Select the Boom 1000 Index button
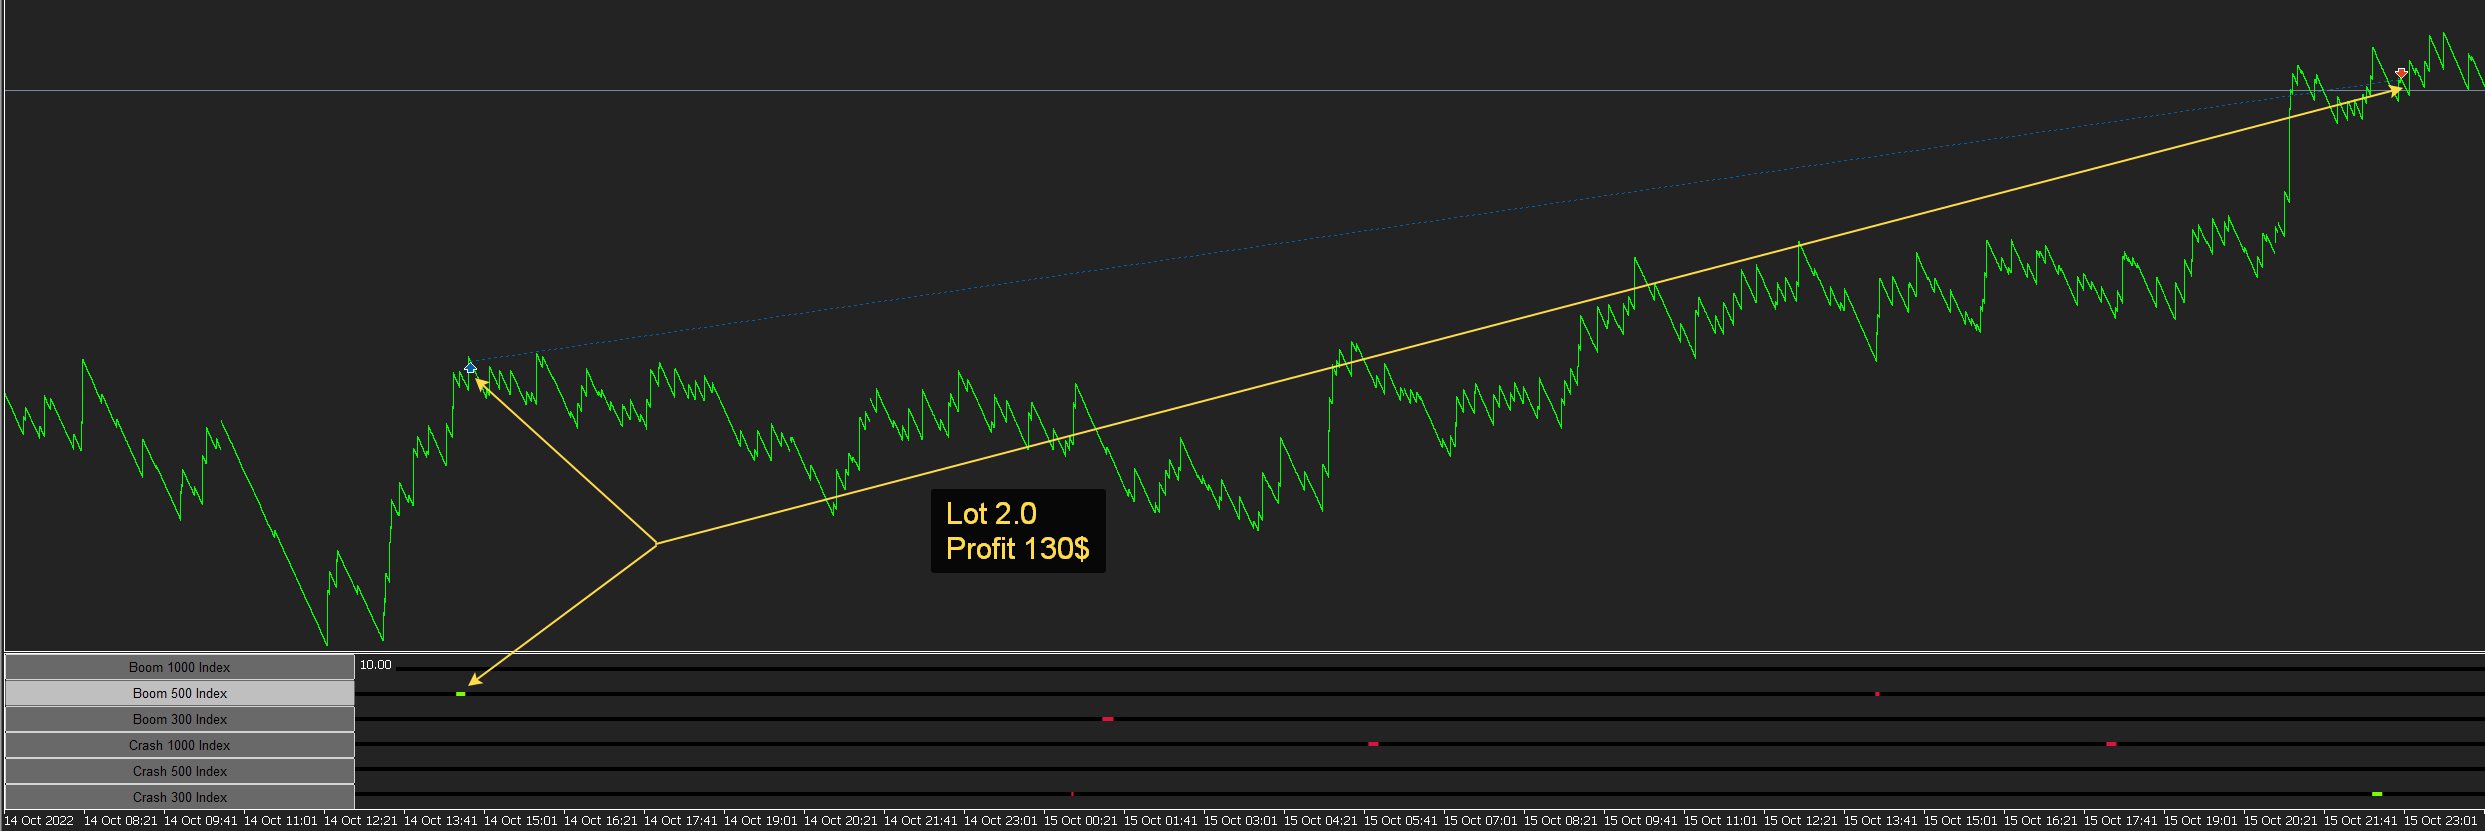This screenshot has height=831, width=2485. (180, 667)
